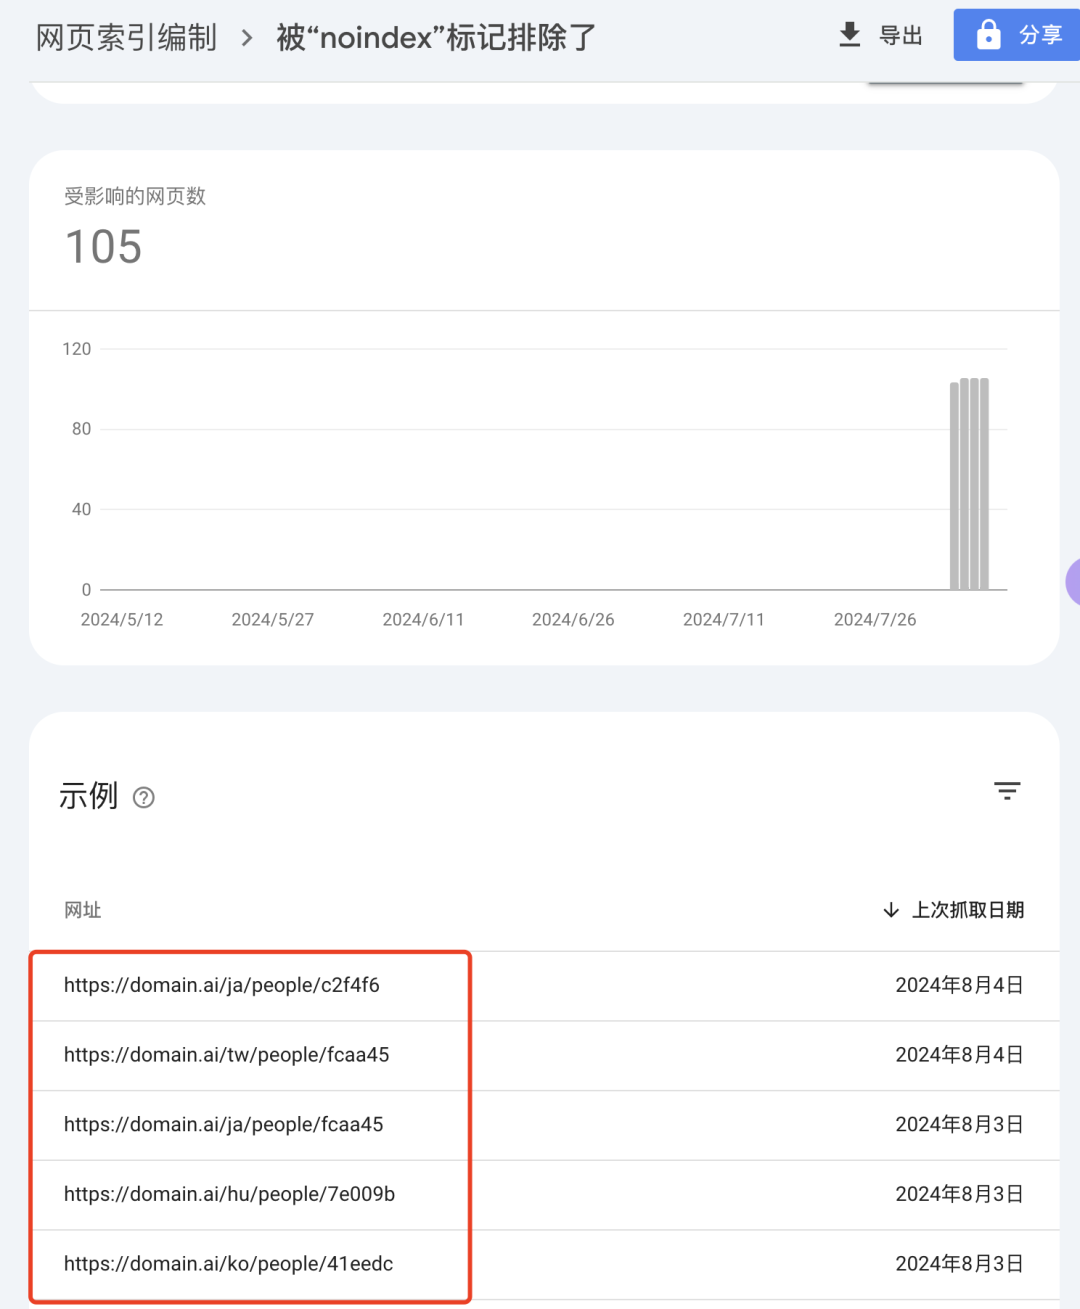Click the 被“noindex”标记排除了 breadcrumb title
1080x1309 pixels.
coord(436,38)
